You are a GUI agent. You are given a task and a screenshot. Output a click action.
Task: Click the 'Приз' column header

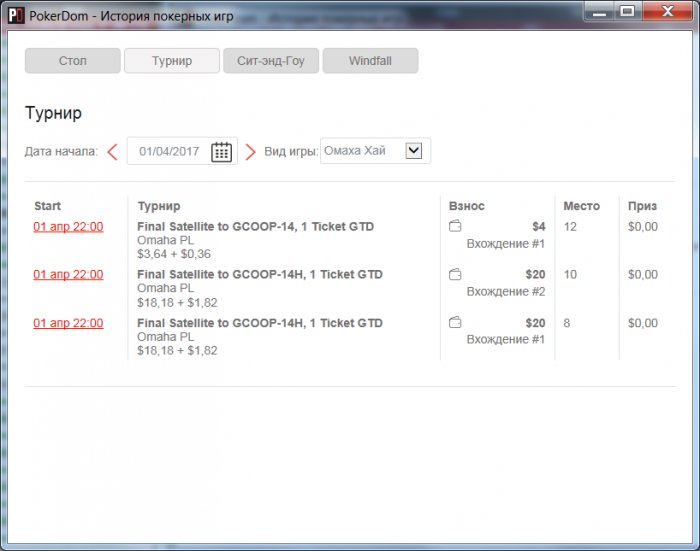[x=642, y=206]
